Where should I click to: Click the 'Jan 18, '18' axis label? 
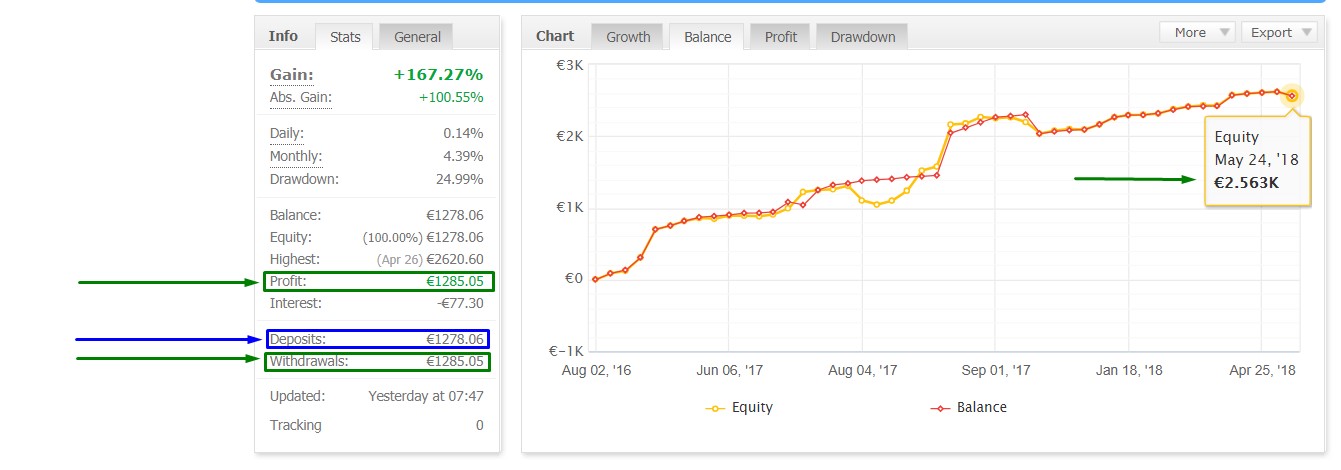coord(1129,371)
